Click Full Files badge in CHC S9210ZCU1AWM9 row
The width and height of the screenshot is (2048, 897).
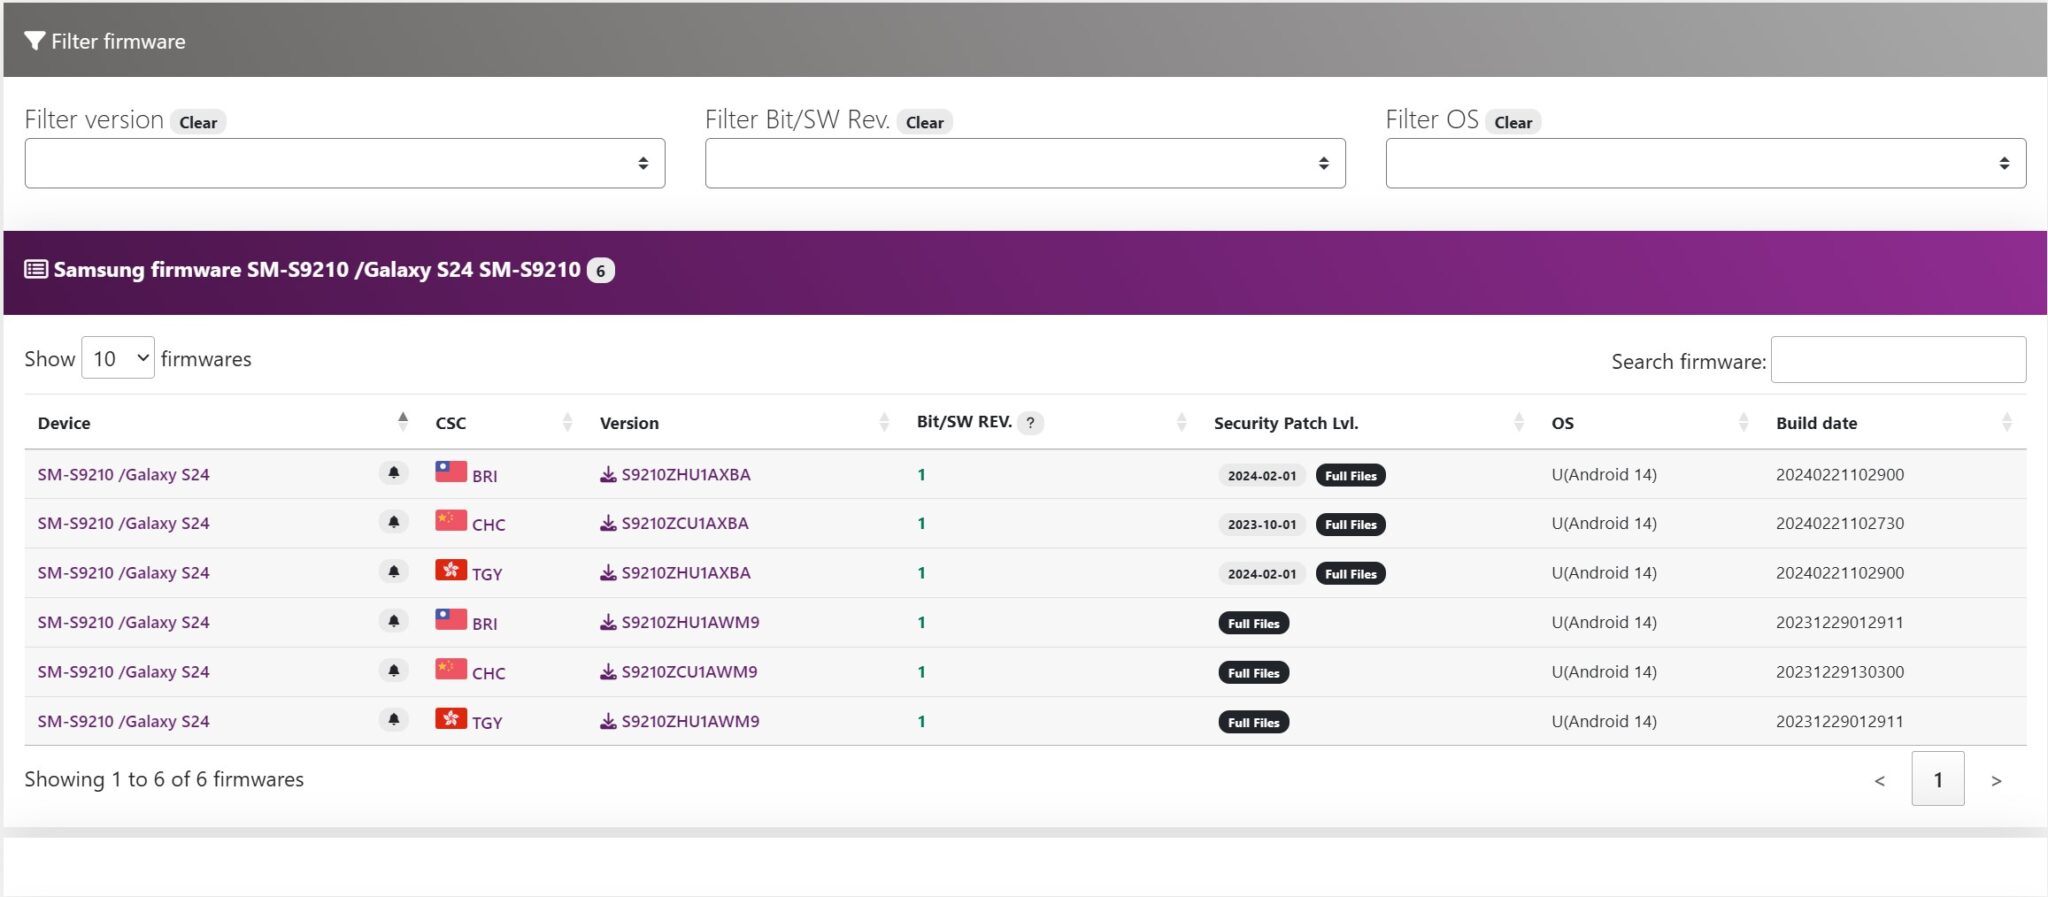click(1254, 673)
